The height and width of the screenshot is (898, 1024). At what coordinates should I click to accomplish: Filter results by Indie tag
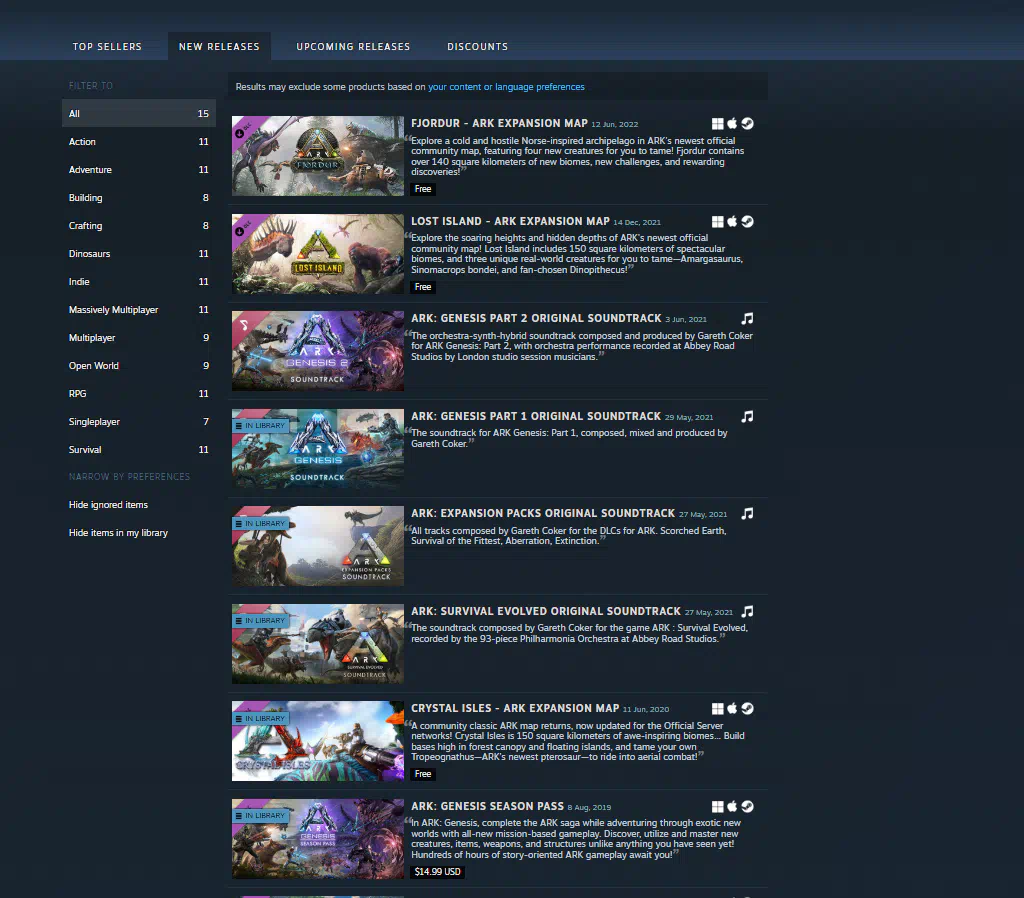[x=138, y=282]
